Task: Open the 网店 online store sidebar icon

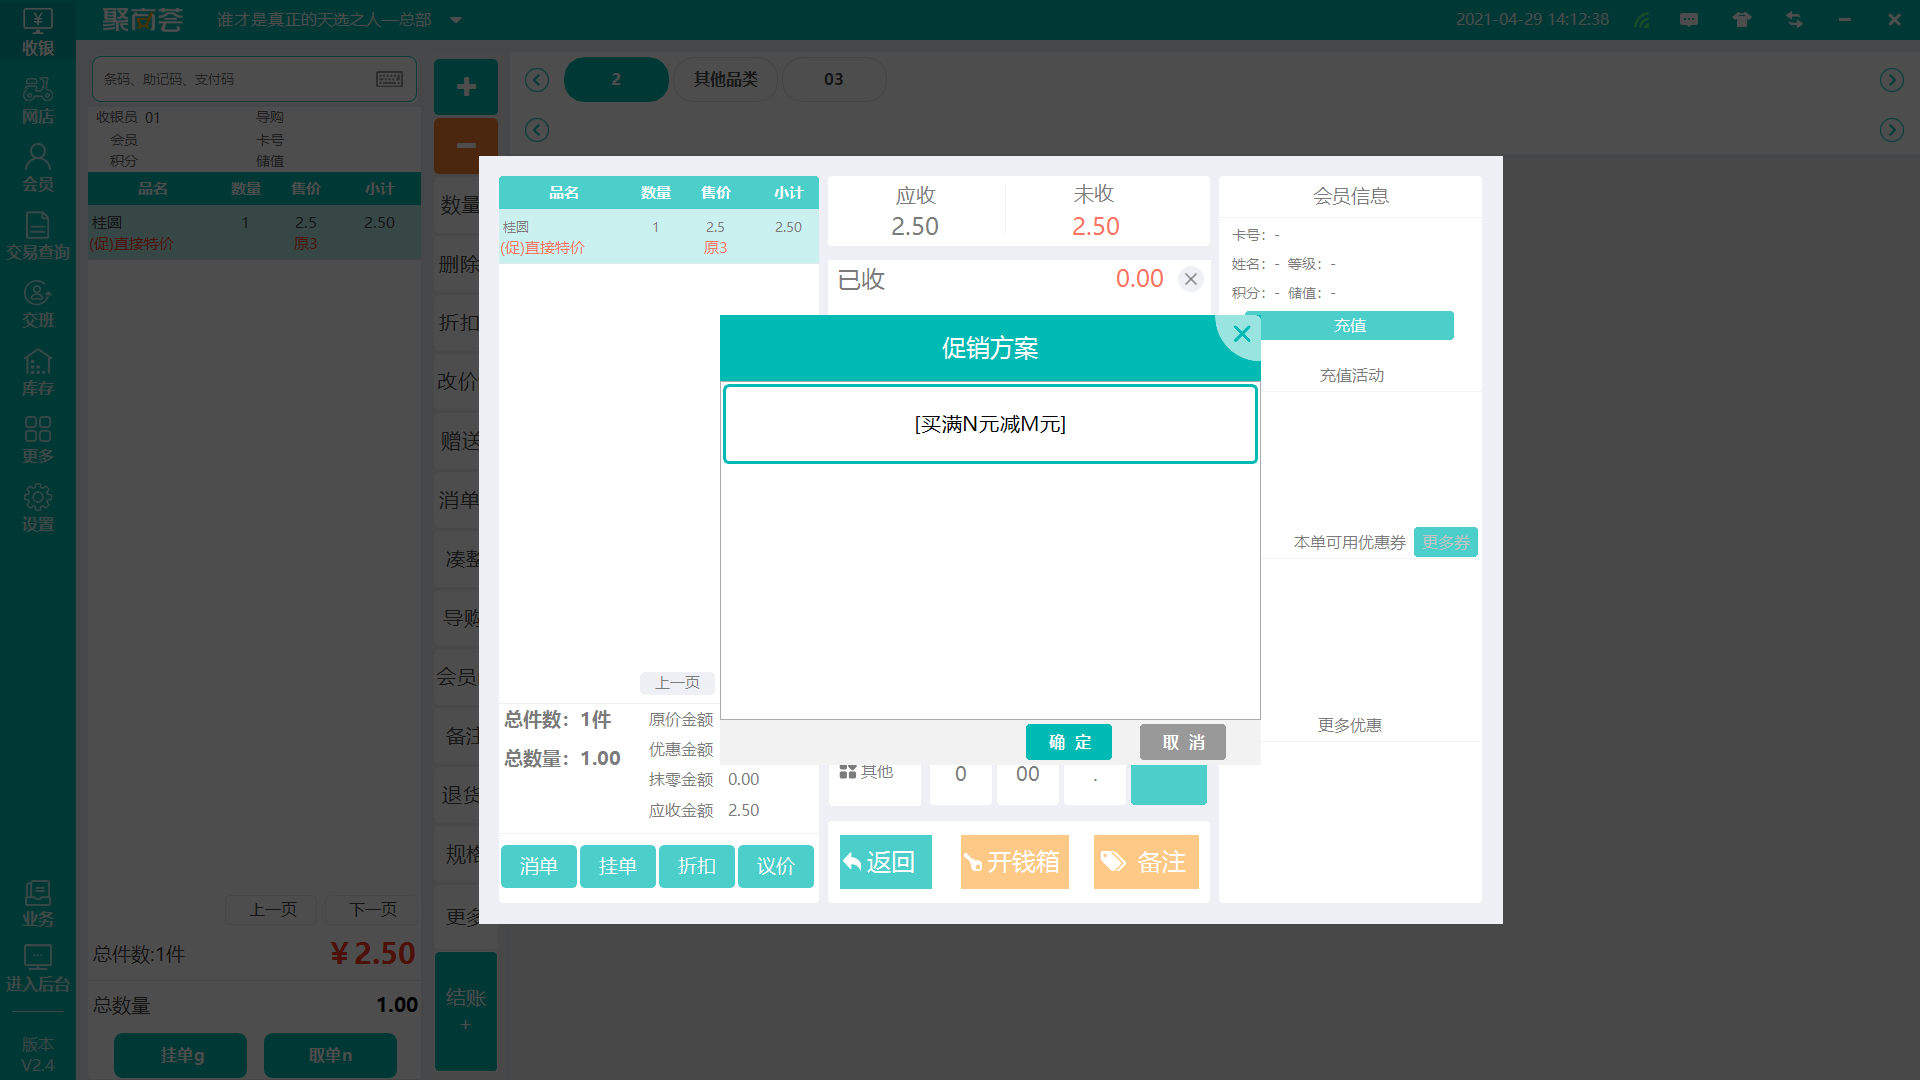Action: [x=38, y=100]
